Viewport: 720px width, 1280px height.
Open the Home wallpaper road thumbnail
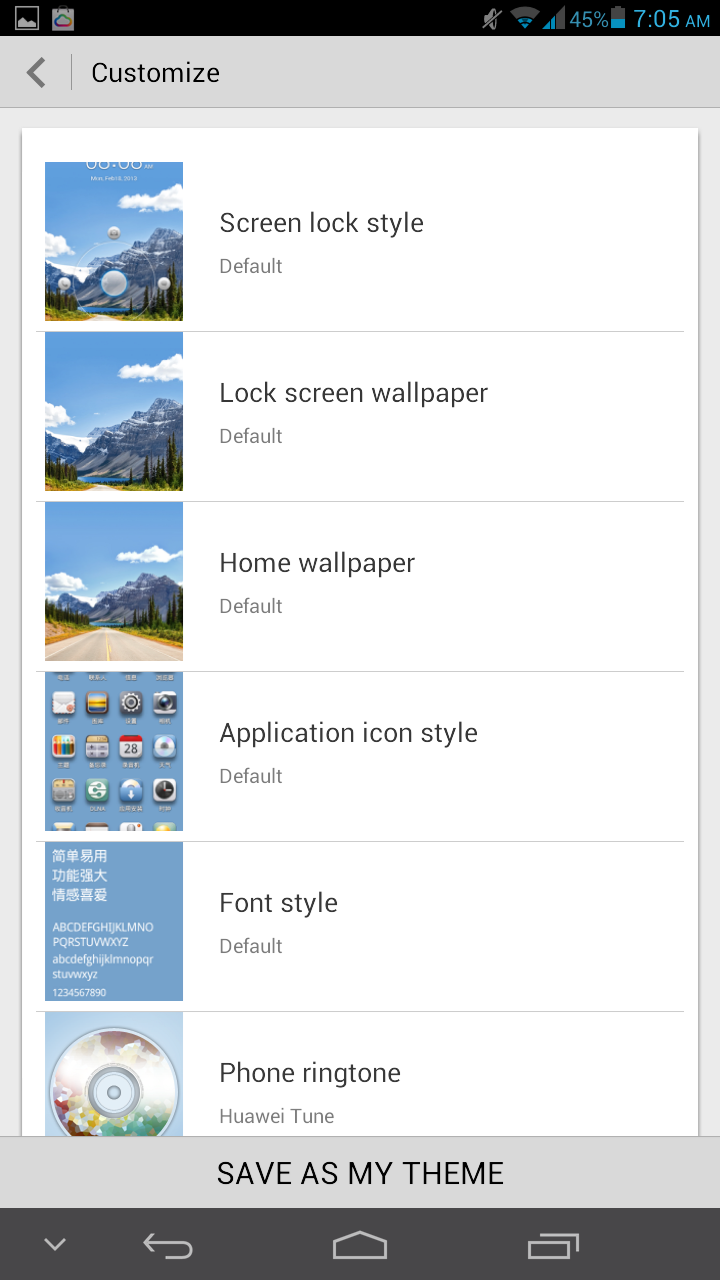(x=114, y=581)
